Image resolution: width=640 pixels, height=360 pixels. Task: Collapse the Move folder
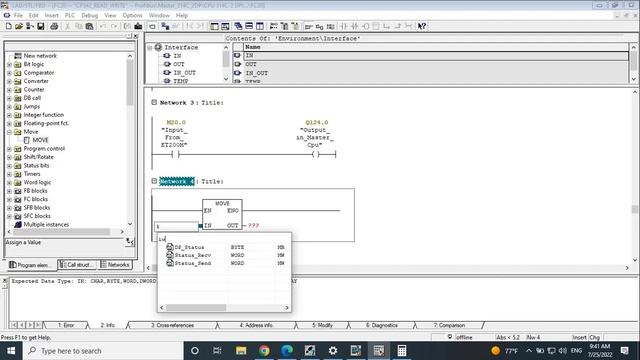pos(9,132)
